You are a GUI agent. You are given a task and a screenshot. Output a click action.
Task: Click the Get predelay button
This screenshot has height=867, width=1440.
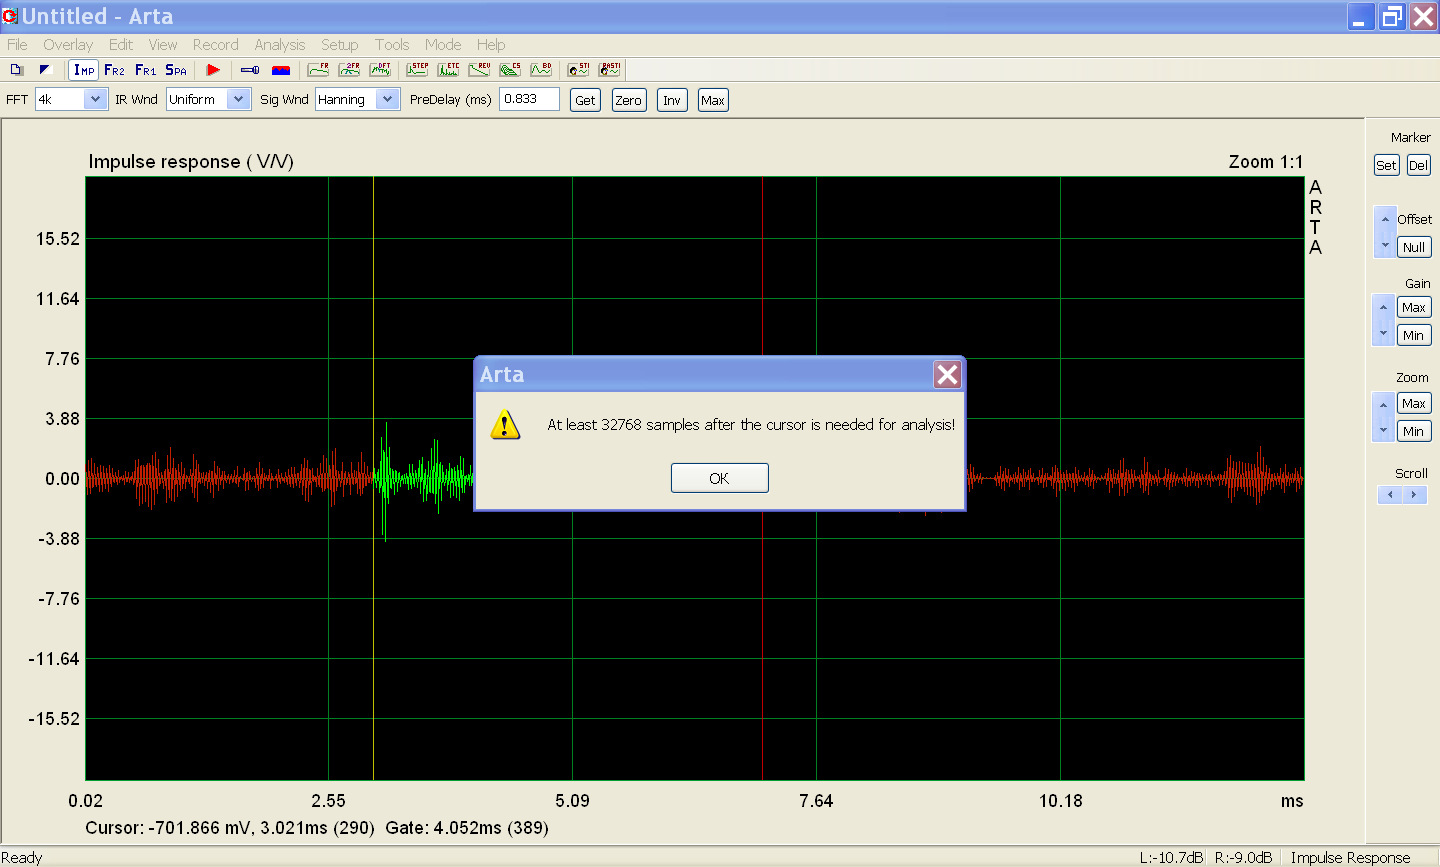pyautogui.click(x=586, y=100)
